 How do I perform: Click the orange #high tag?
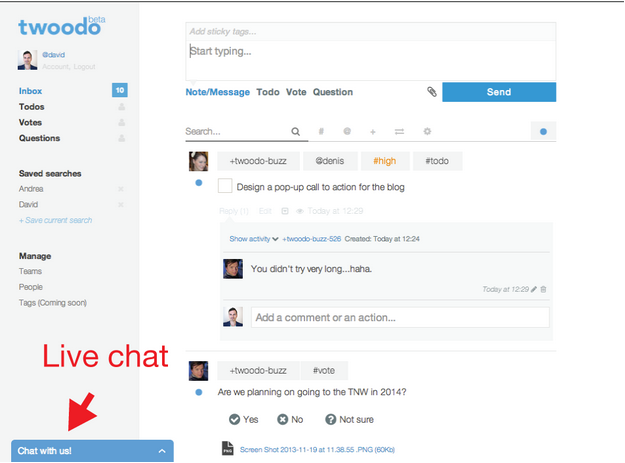click(377, 160)
